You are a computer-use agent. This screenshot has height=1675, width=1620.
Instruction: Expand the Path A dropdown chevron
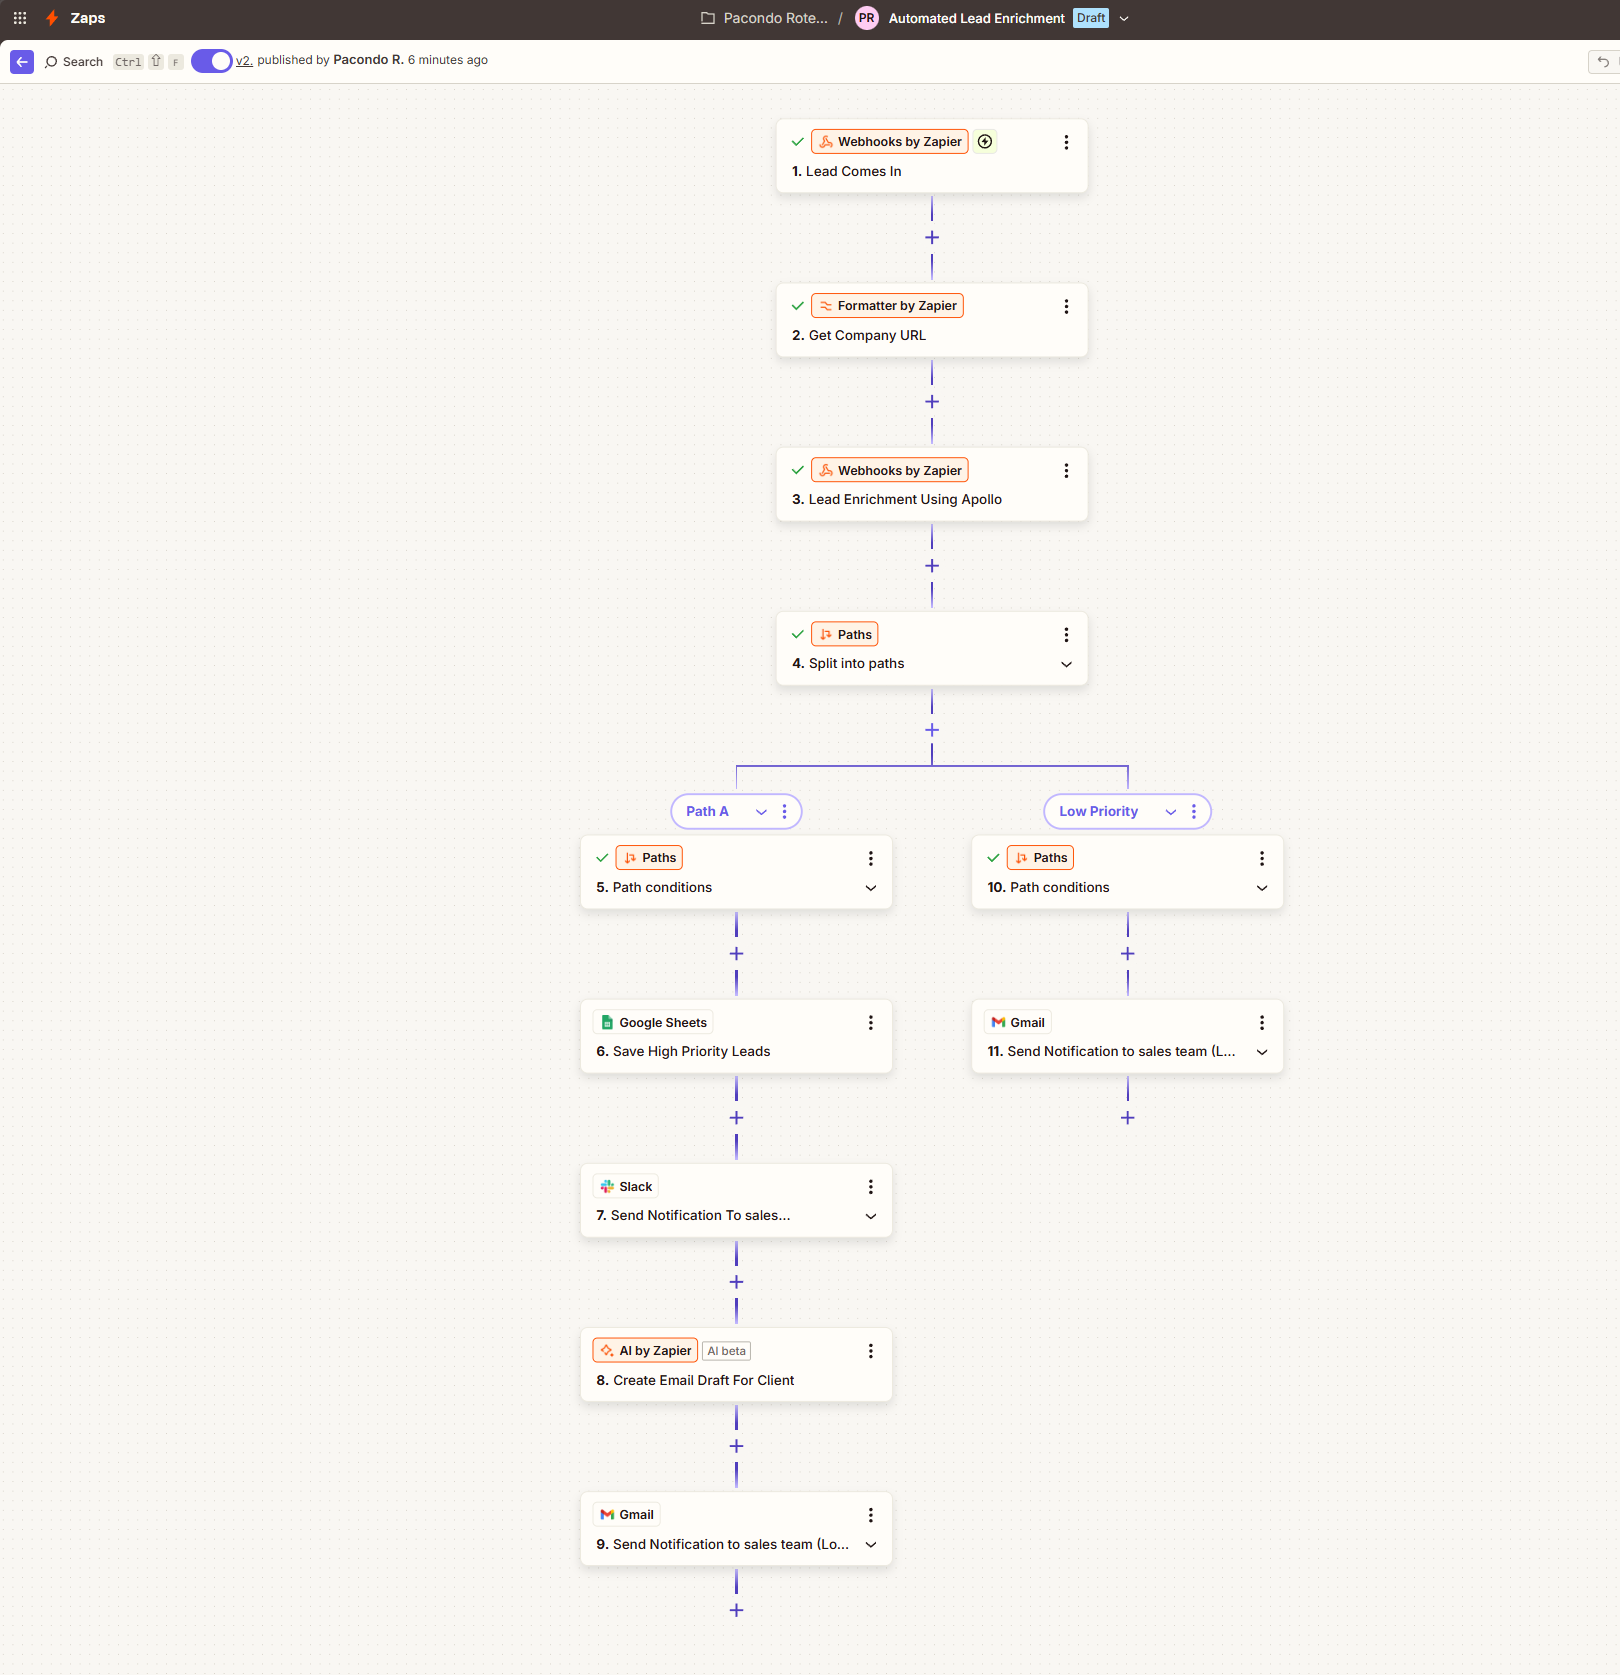pyautogui.click(x=761, y=812)
